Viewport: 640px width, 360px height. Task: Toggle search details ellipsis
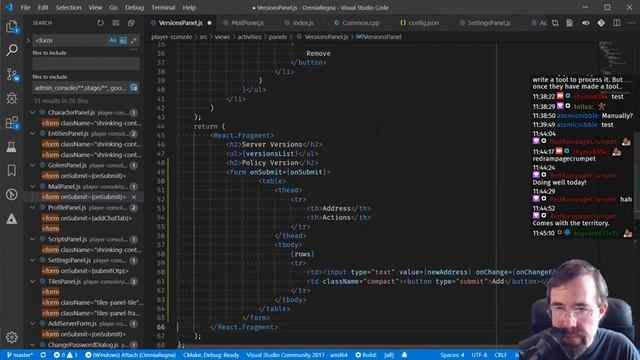[134, 50]
